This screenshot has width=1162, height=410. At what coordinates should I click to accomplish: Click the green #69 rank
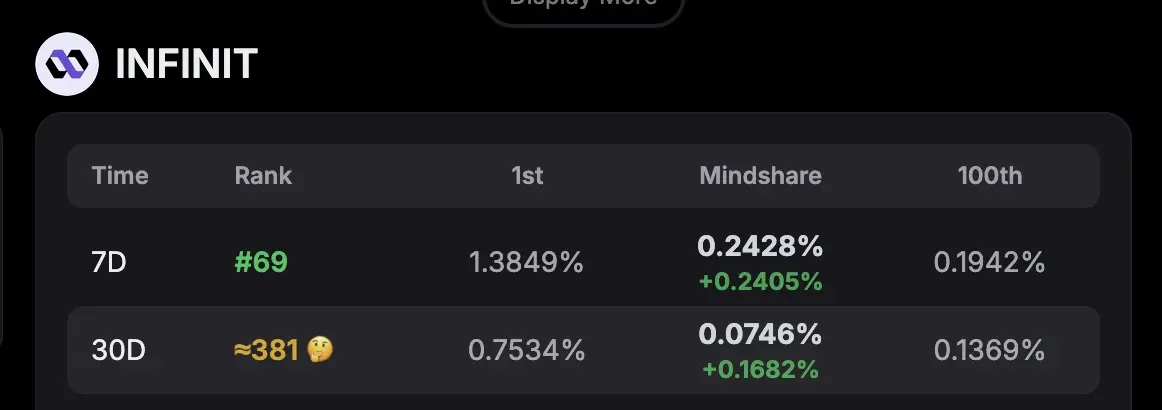[261, 262]
